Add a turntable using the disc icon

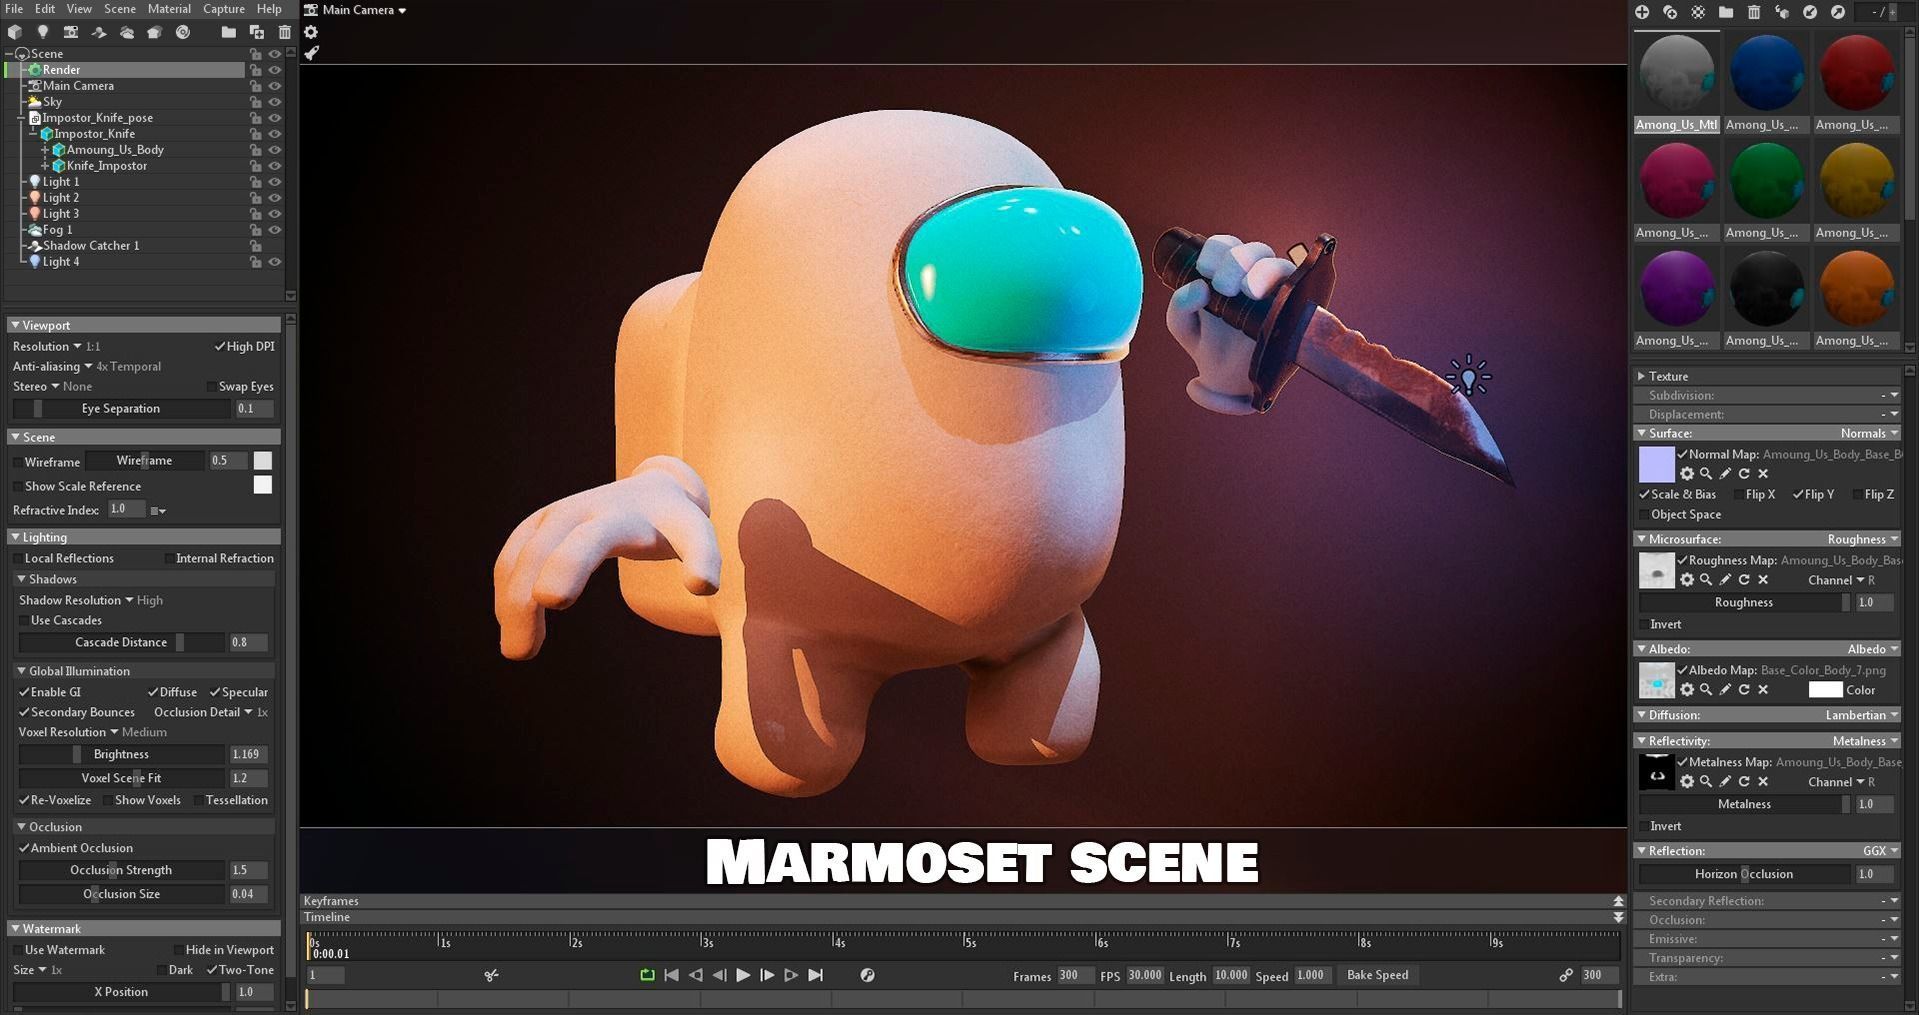coord(183,32)
